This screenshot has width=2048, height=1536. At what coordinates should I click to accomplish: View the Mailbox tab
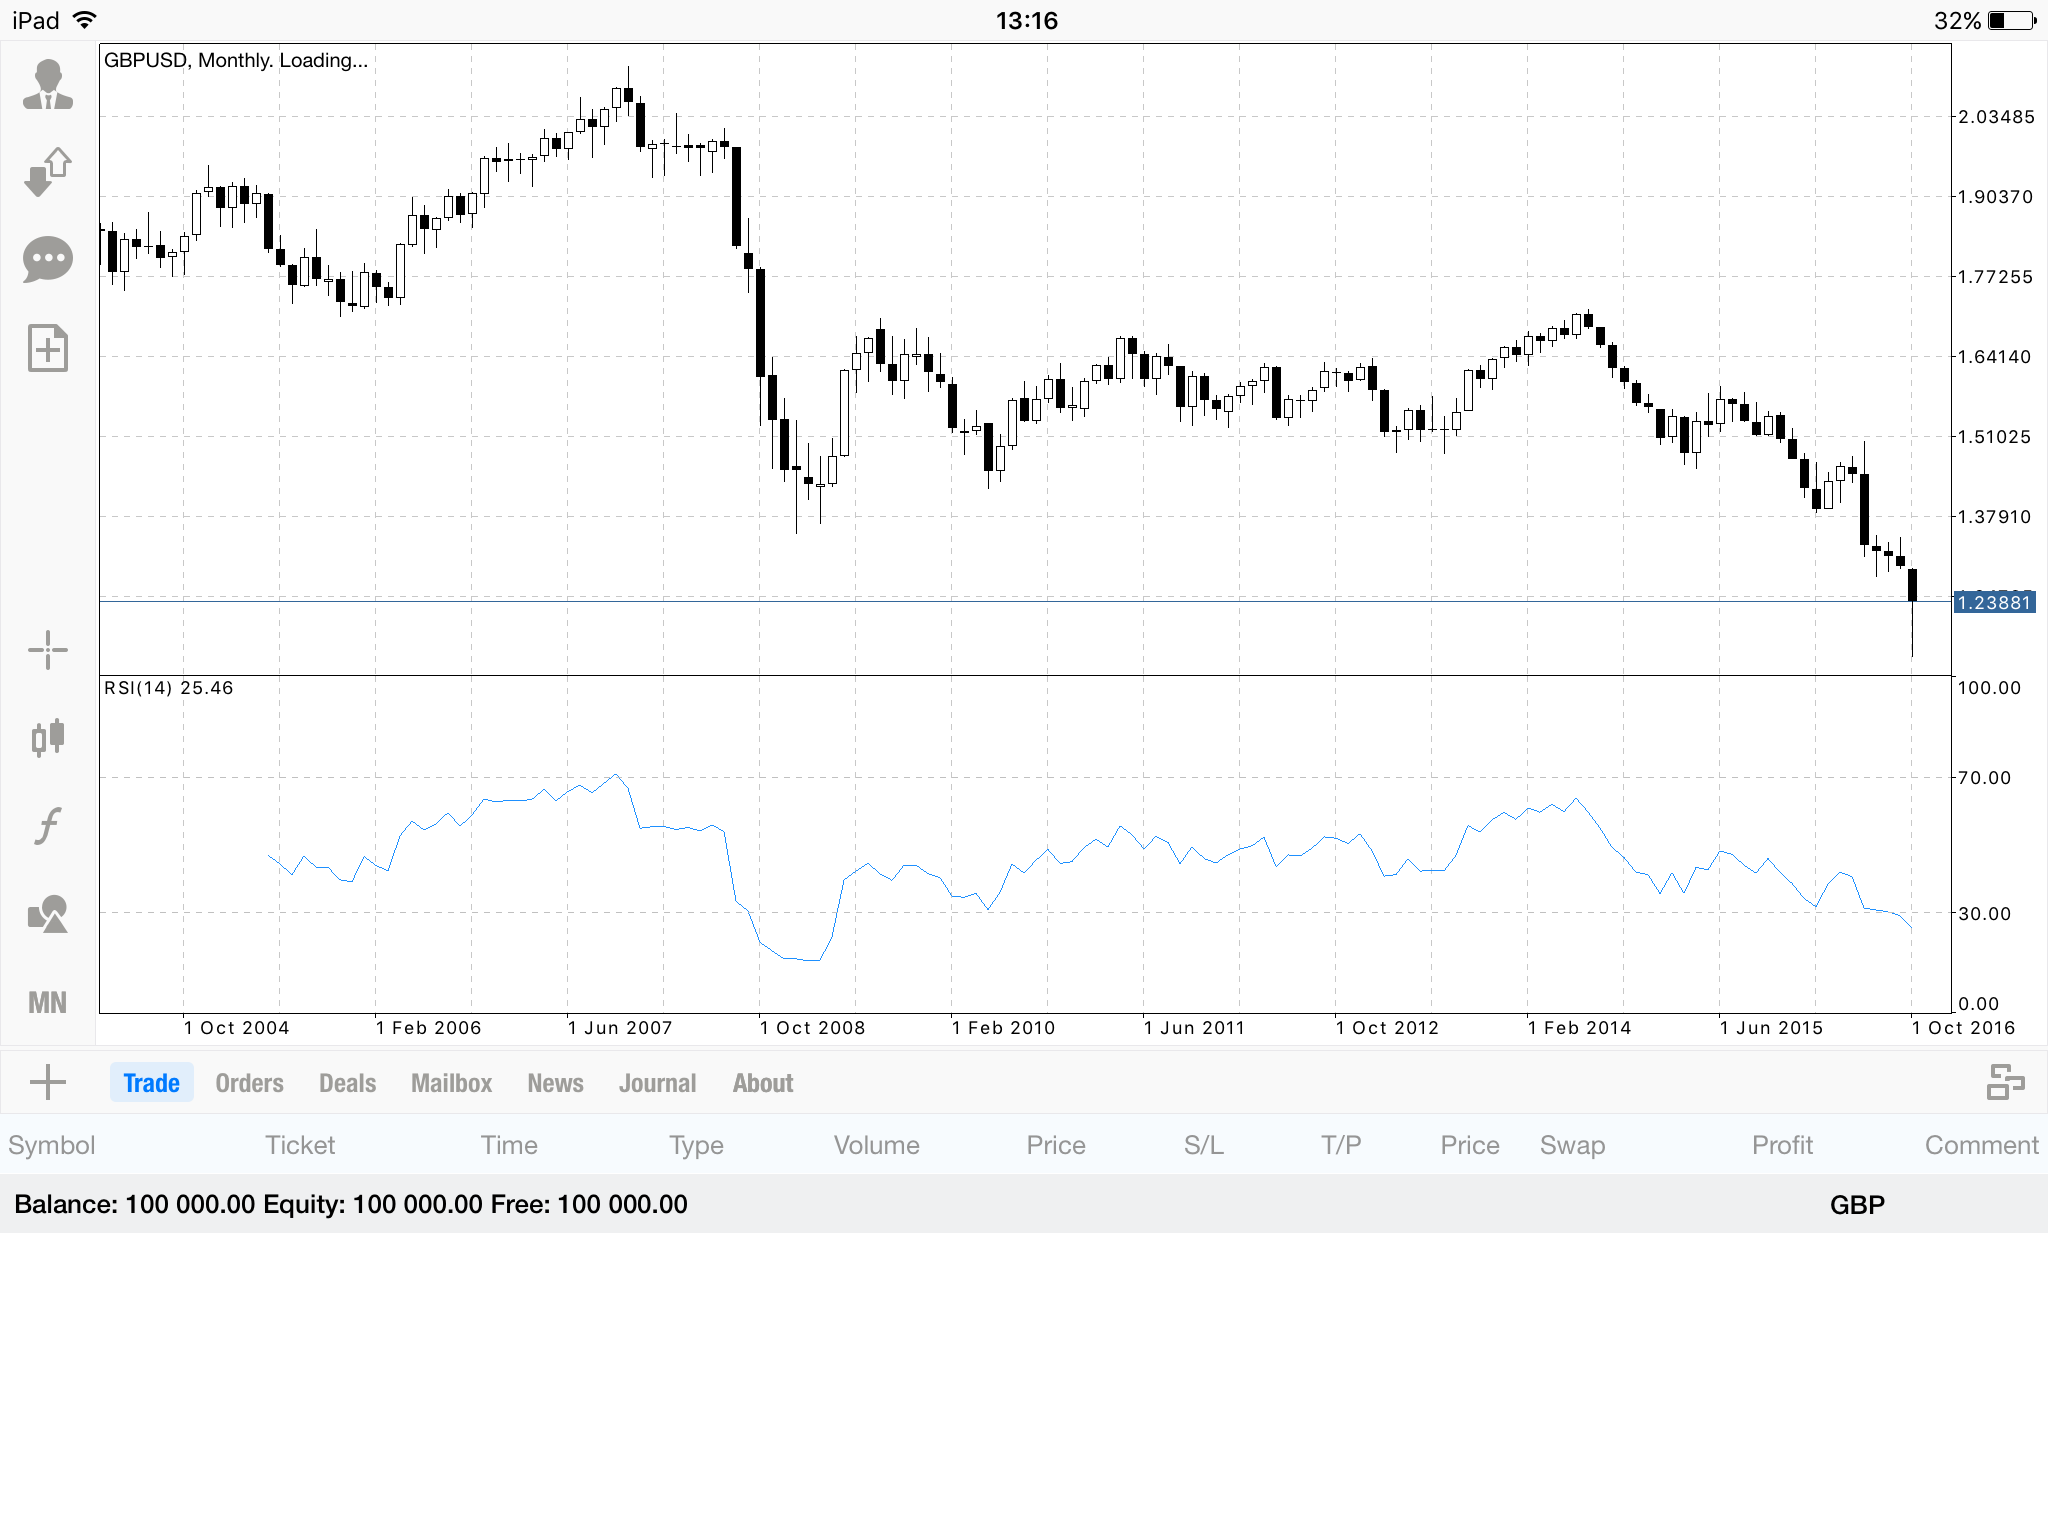(451, 1083)
